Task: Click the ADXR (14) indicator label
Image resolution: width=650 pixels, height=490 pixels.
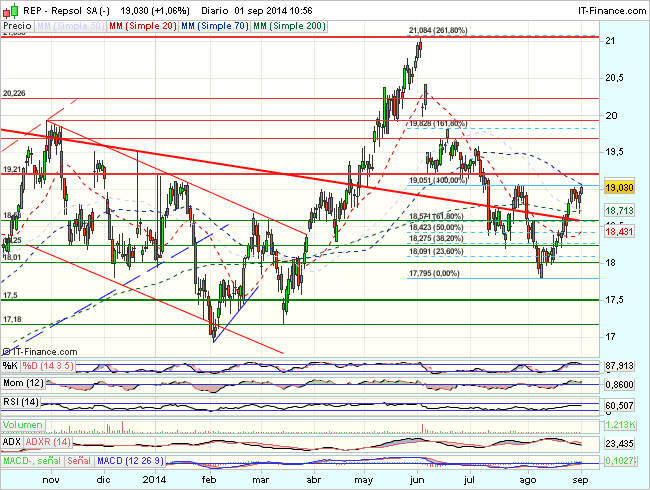Action: (x=48, y=441)
